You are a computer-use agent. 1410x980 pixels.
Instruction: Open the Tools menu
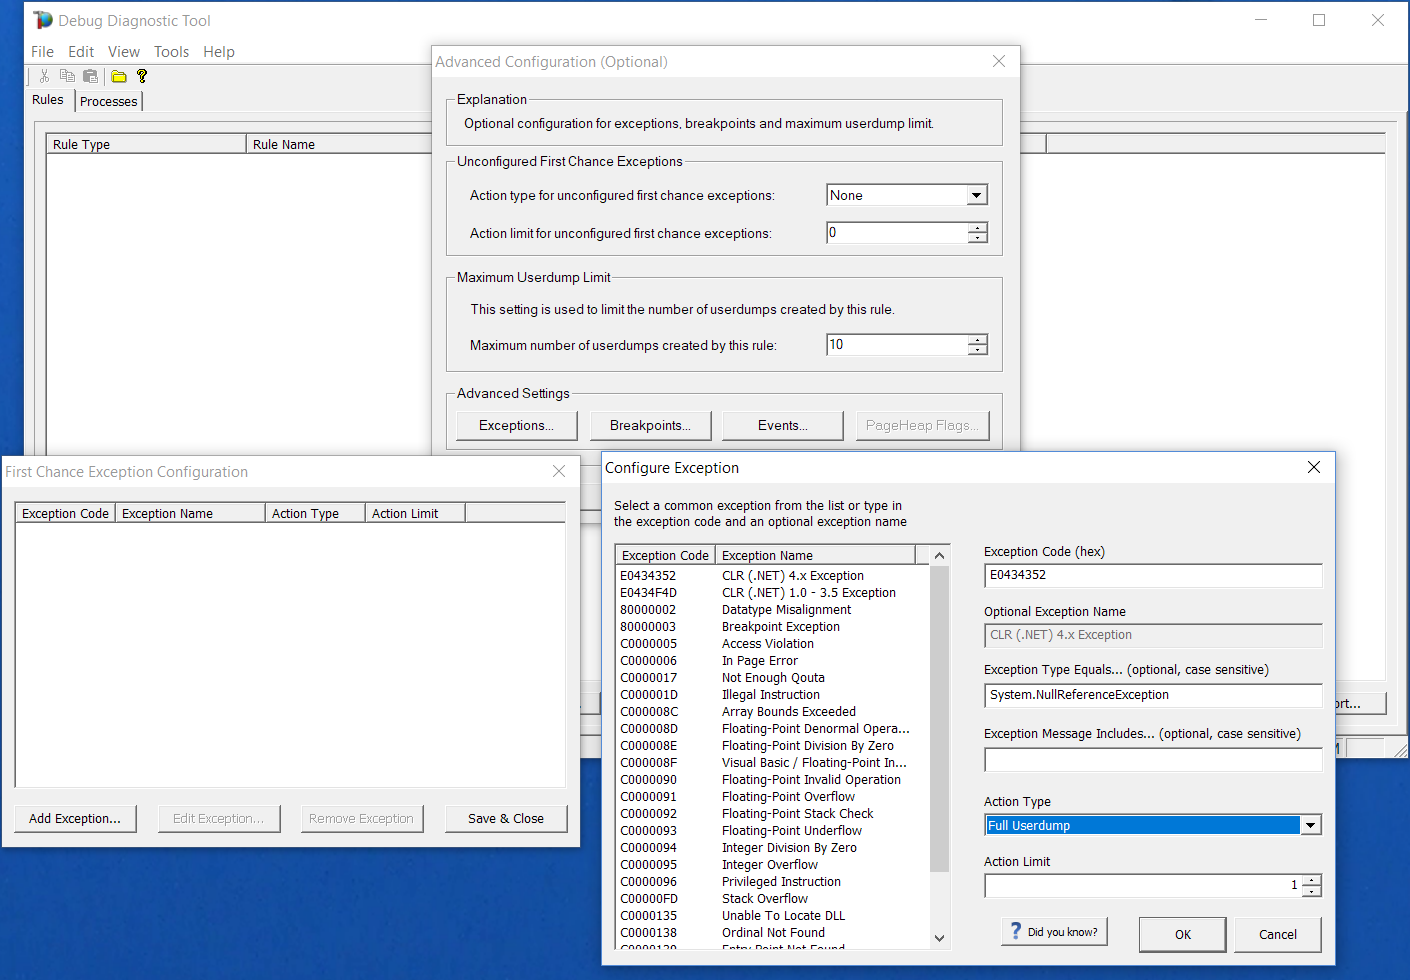[171, 52]
